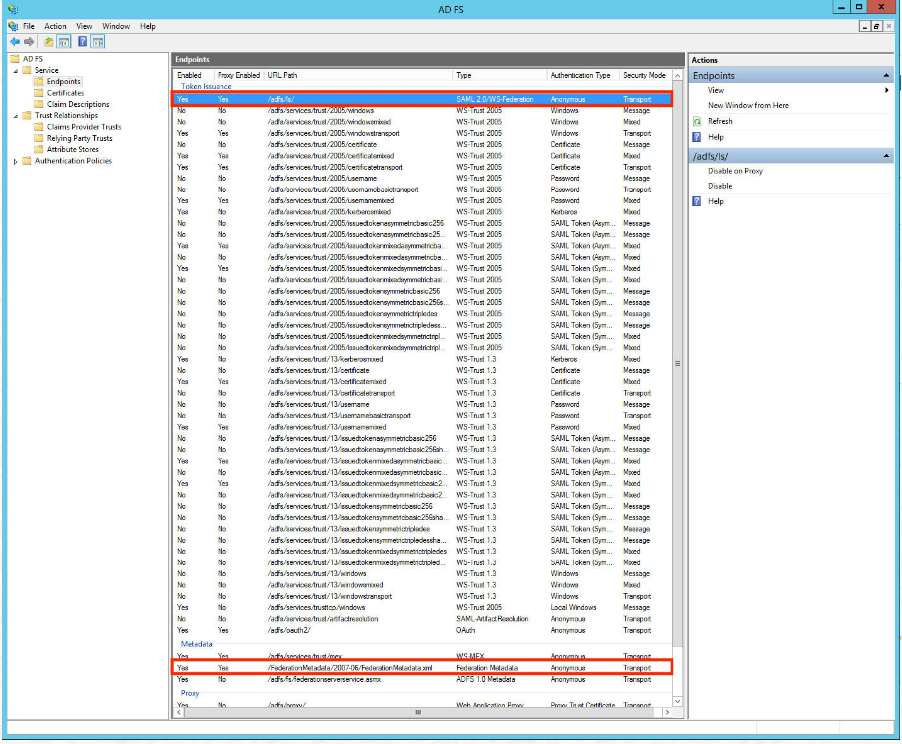Click the horizontal scrollbar thumb of the endpoints list
This screenshot has height=744, width=902.
pos(418,712)
